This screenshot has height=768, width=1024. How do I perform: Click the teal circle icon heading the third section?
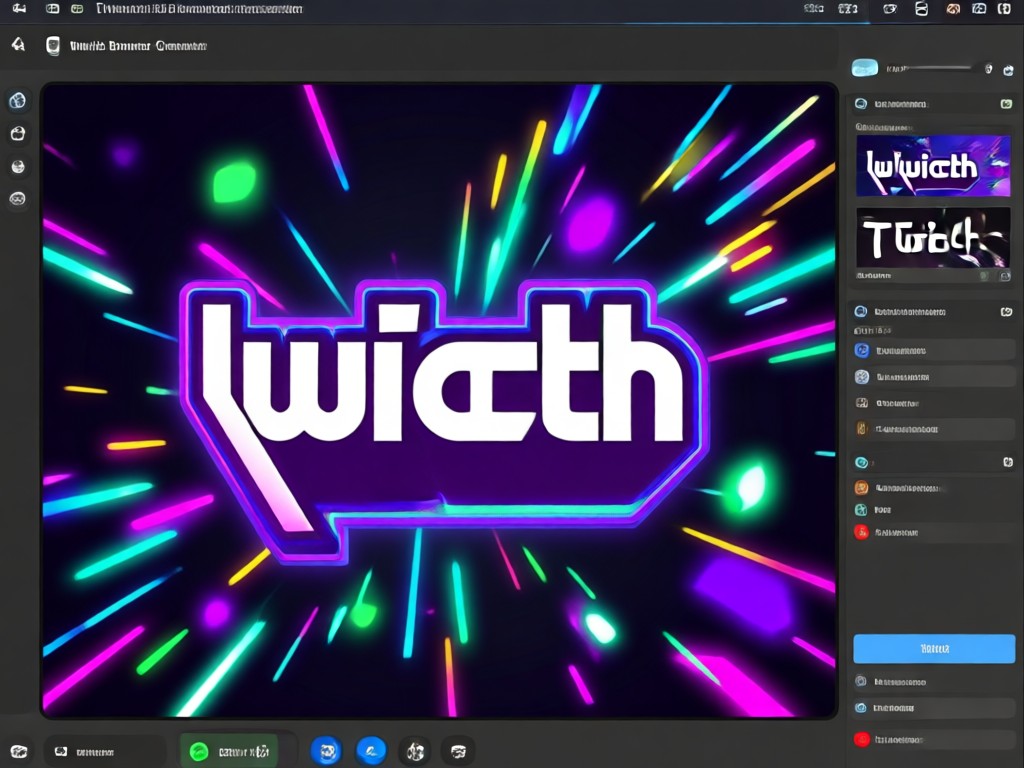click(861, 462)
